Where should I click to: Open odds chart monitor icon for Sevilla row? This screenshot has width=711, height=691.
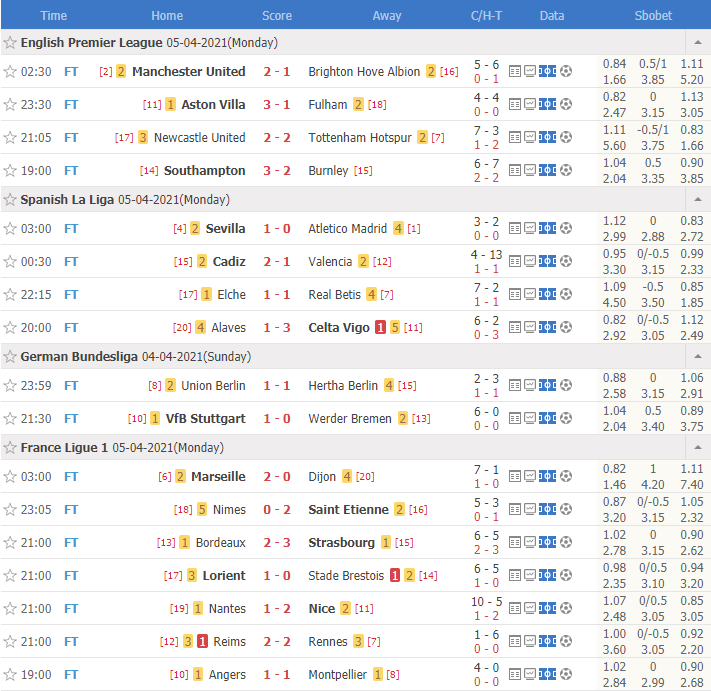[x=530, y=228]
